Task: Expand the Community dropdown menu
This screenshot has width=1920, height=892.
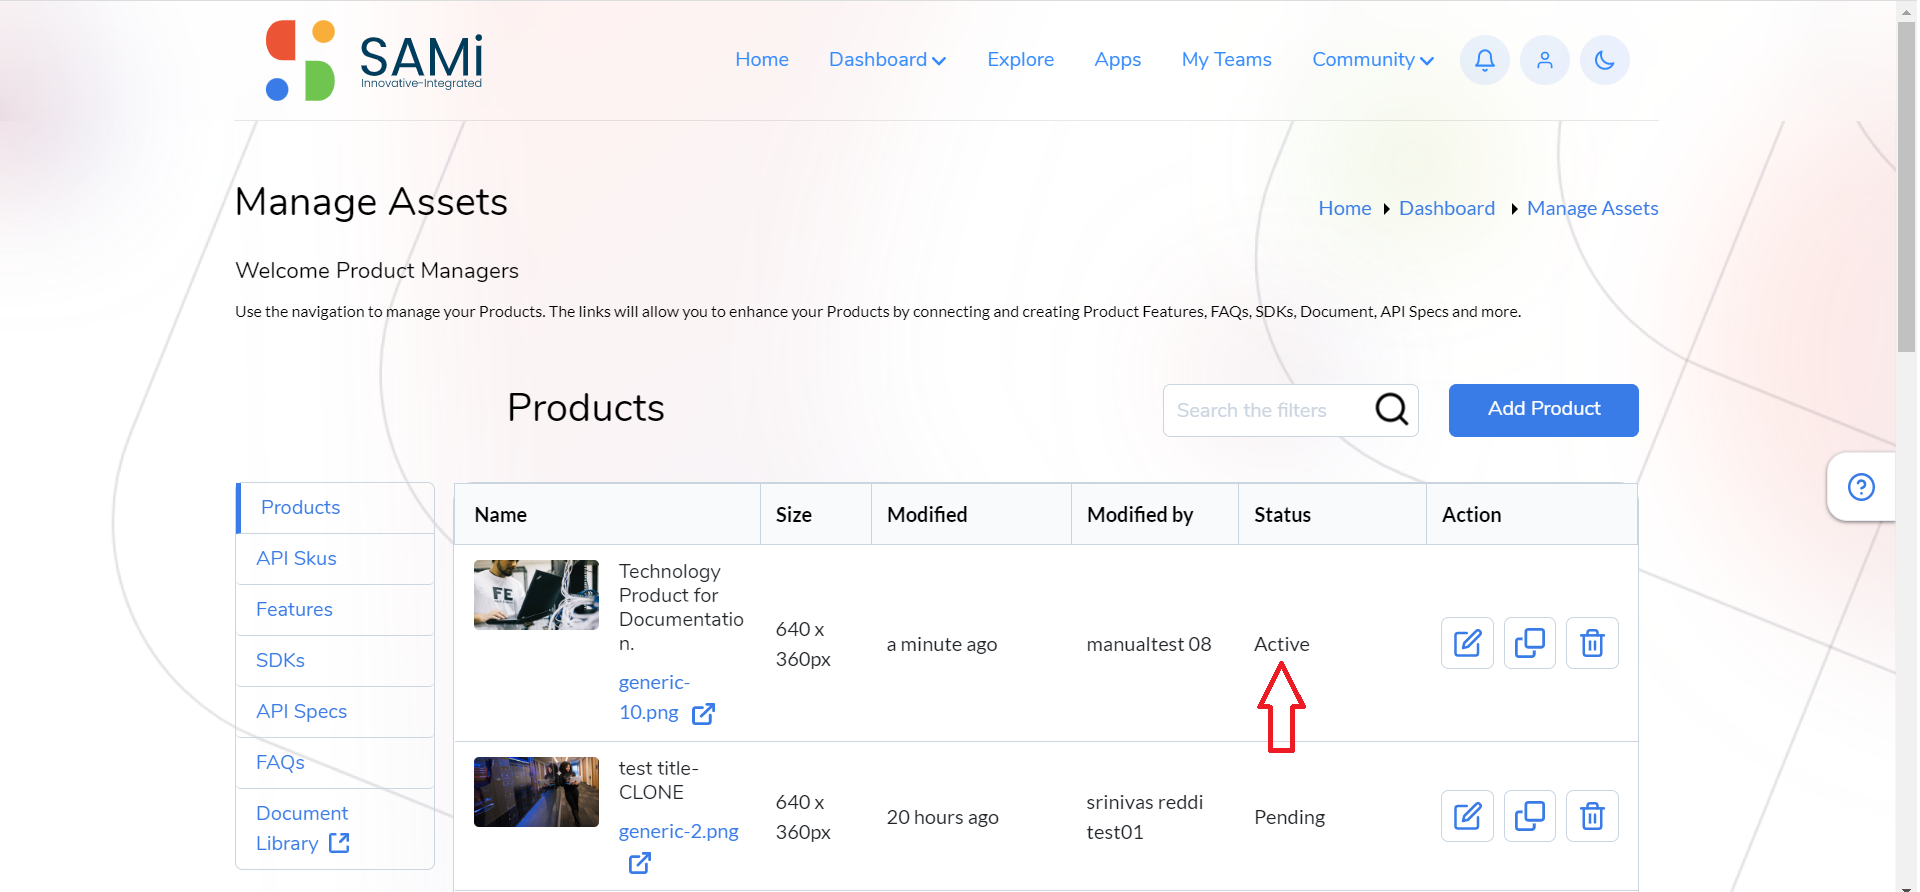Action: (1373, 60)
